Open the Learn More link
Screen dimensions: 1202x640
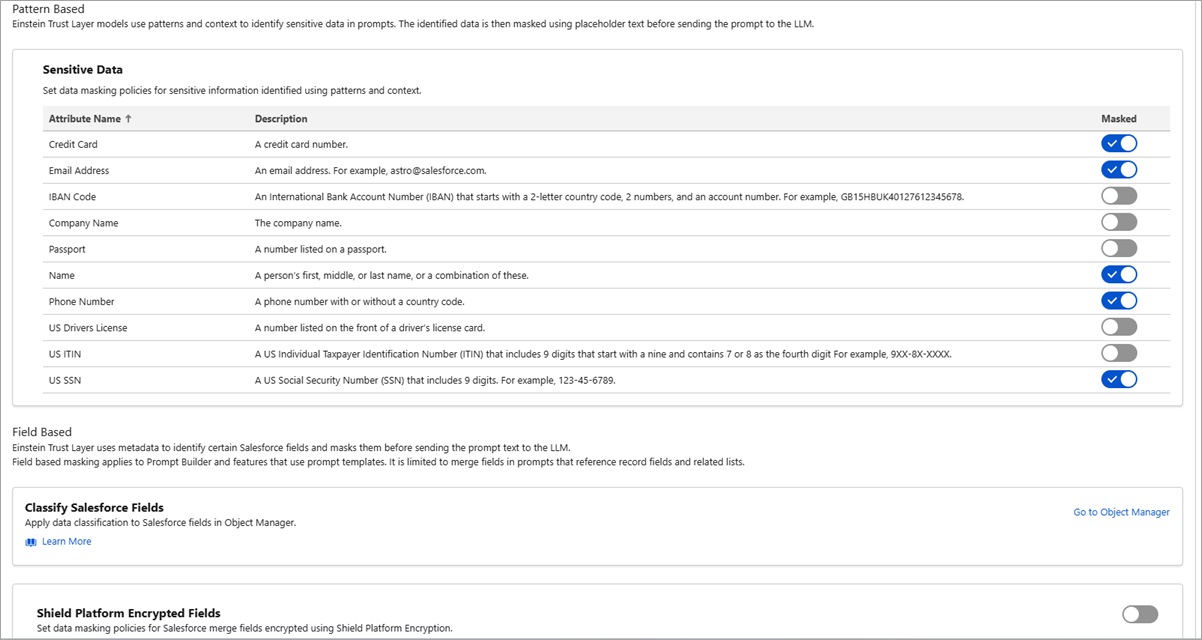[x=66, y=542]
